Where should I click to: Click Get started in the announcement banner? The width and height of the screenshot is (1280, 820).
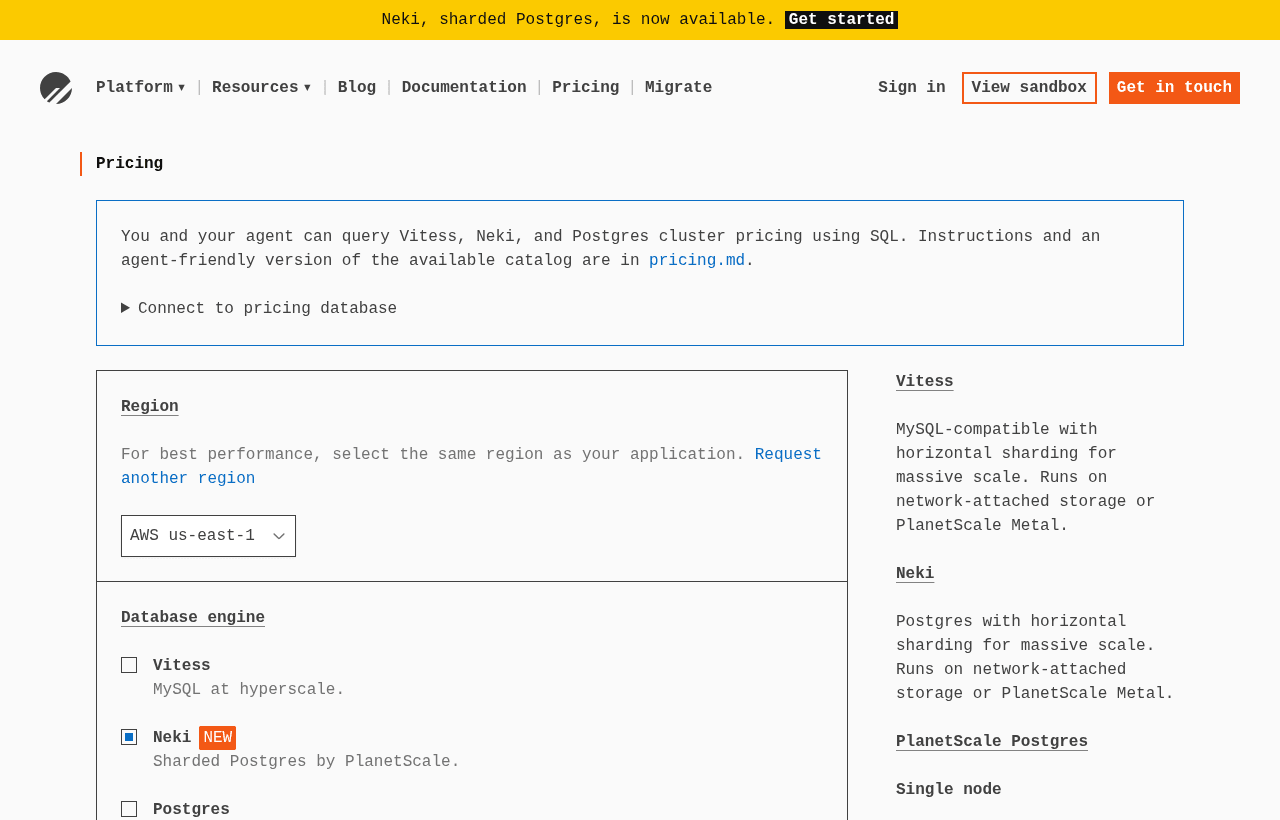[x=841, y=20]
